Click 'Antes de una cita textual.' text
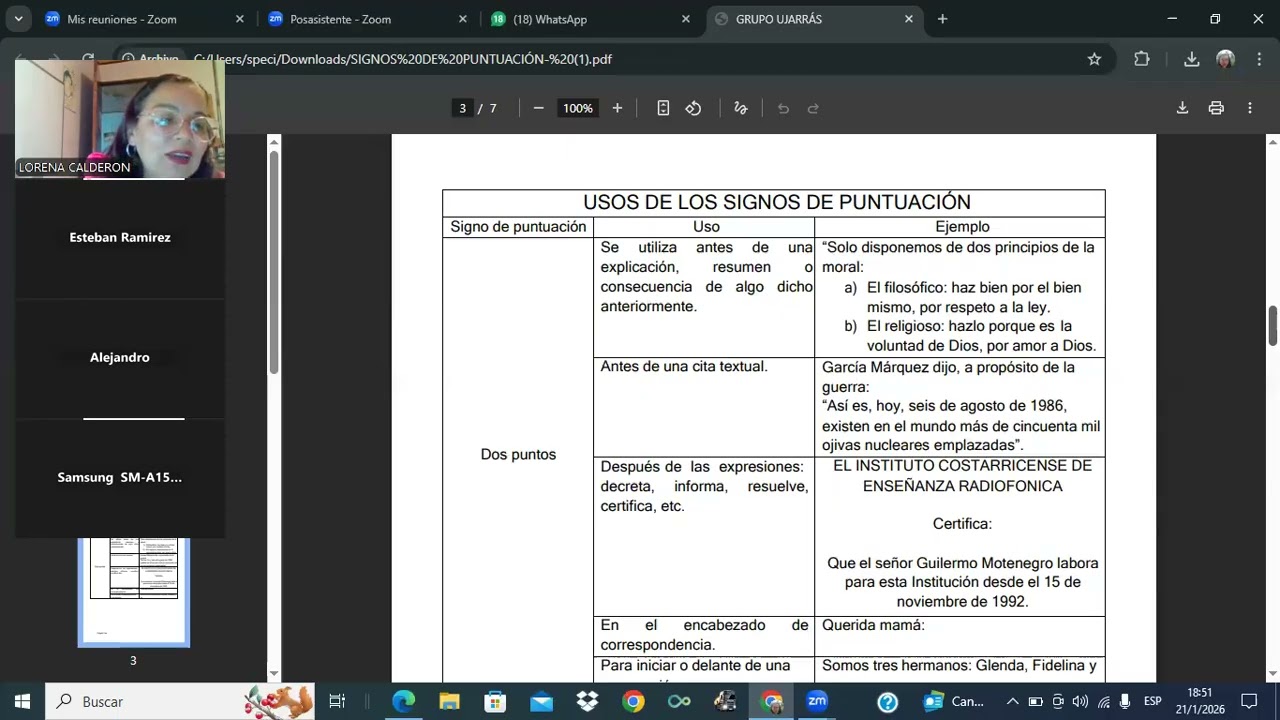Screen dimensions: 1280x720 tap(684, 367)
